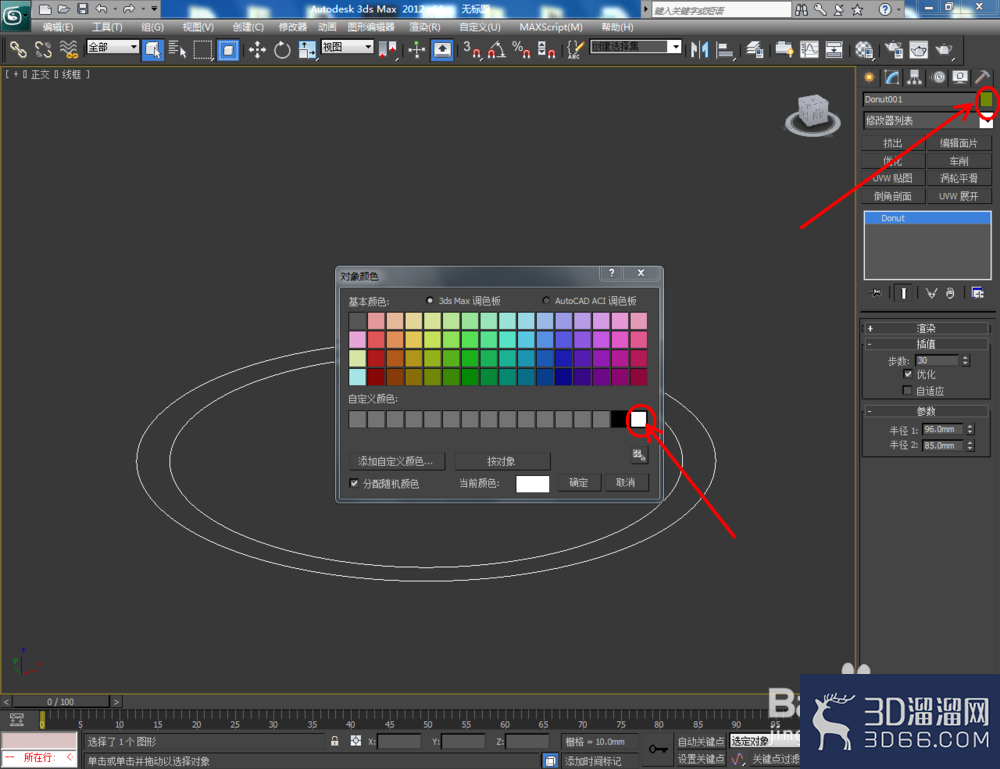Select the Scale tool

(x=307, y=50)
